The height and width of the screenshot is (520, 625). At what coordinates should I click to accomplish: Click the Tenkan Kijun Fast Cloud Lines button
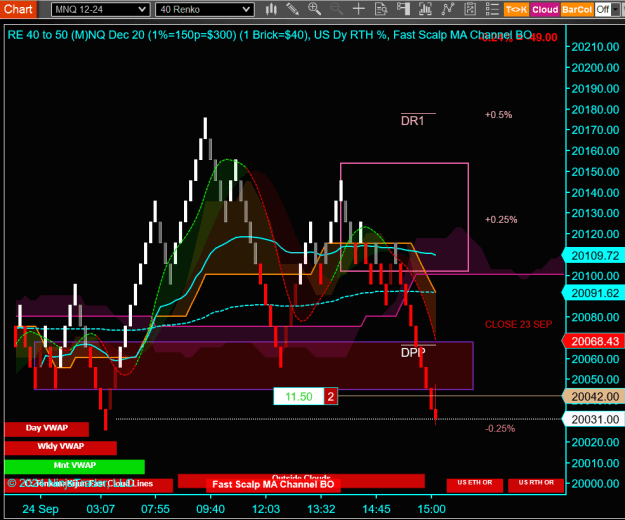click(88, 485)
